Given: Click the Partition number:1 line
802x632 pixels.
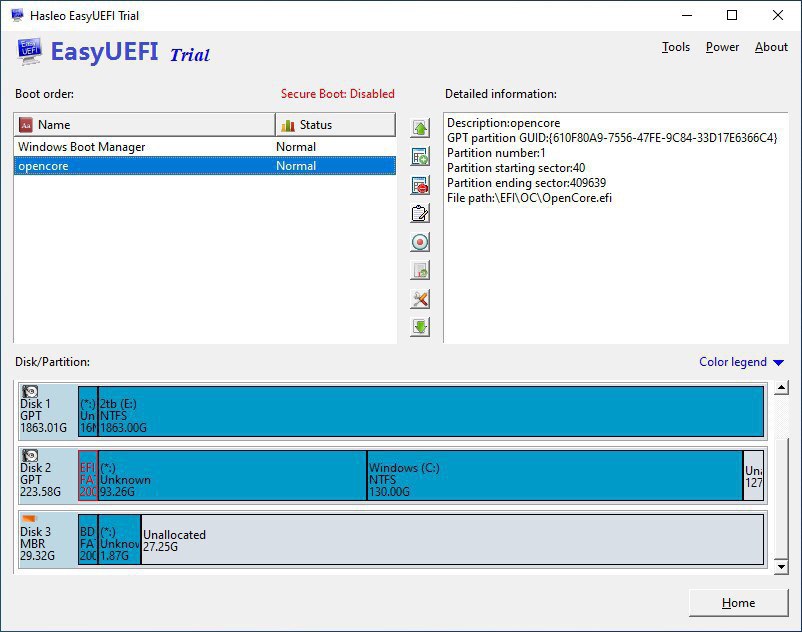Looking at the screenshot, I should point(496,153).
